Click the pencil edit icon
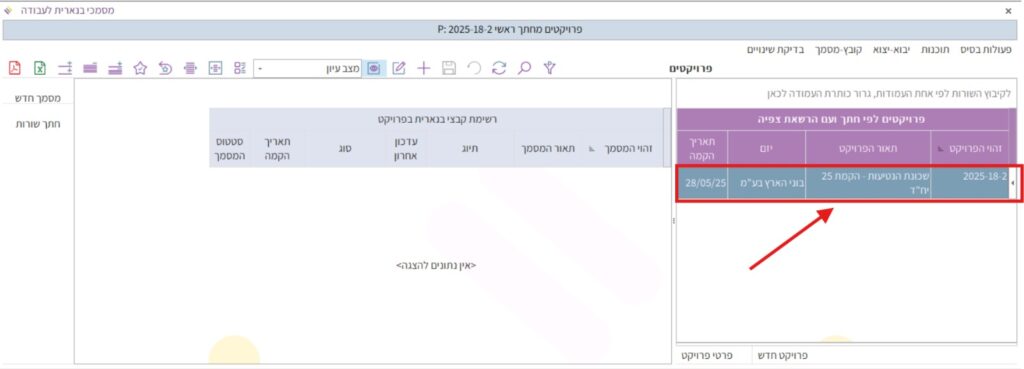This screenshot has width=1024, height=369. click(x=399, y=68)
